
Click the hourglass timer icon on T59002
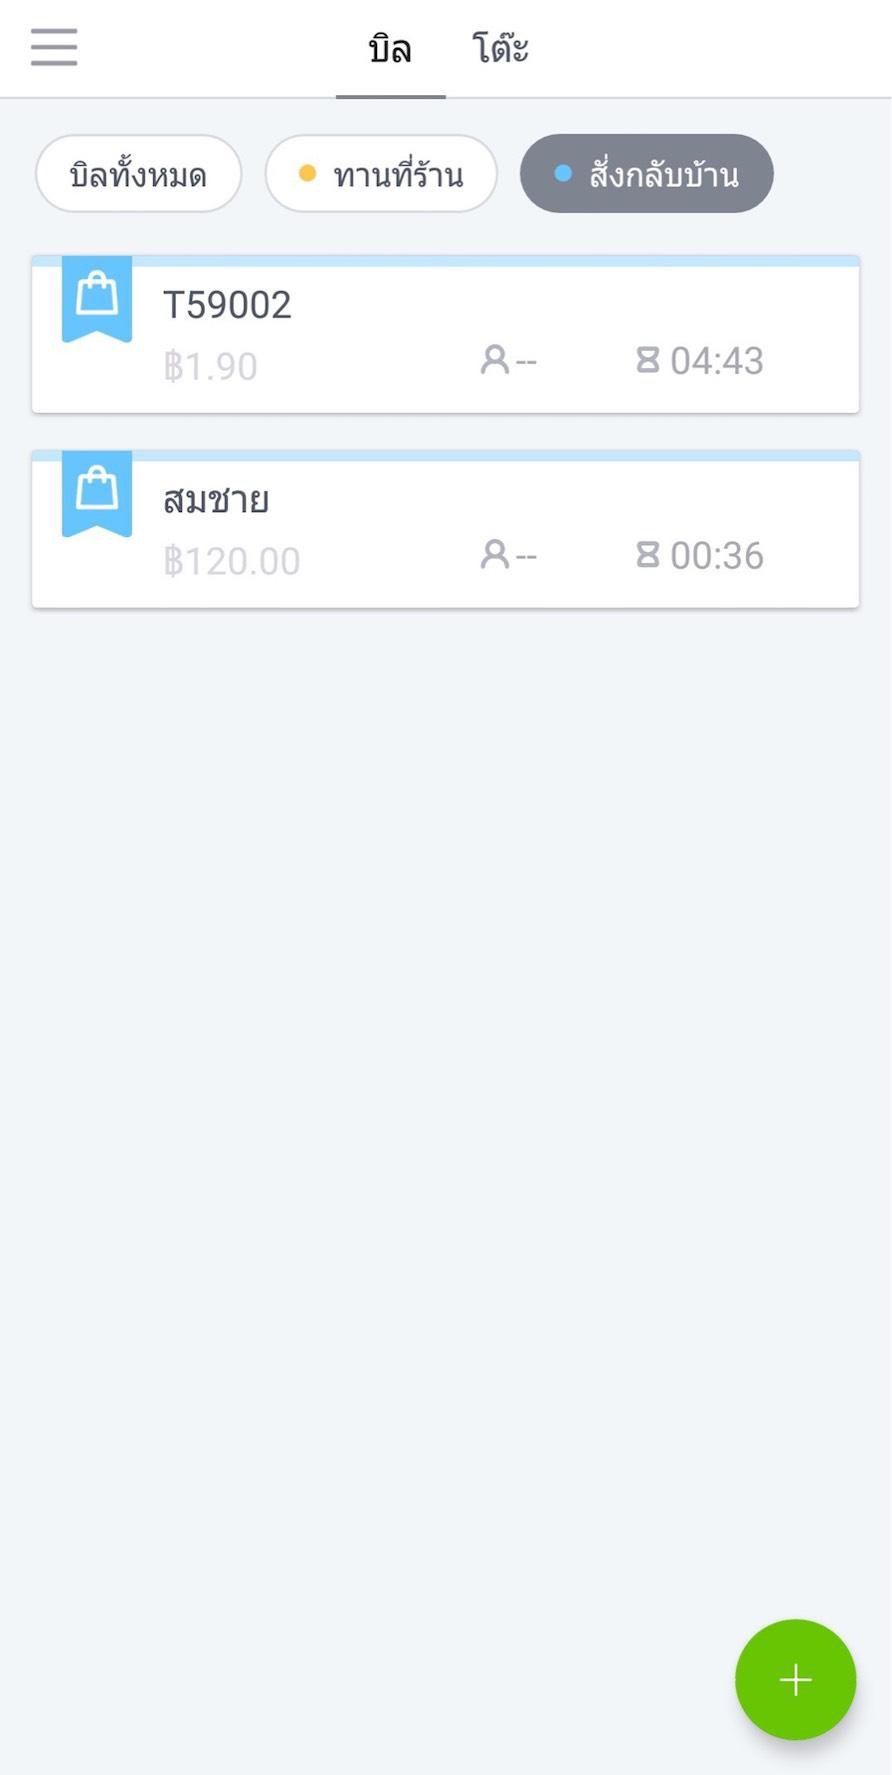(x=648, y=360)
